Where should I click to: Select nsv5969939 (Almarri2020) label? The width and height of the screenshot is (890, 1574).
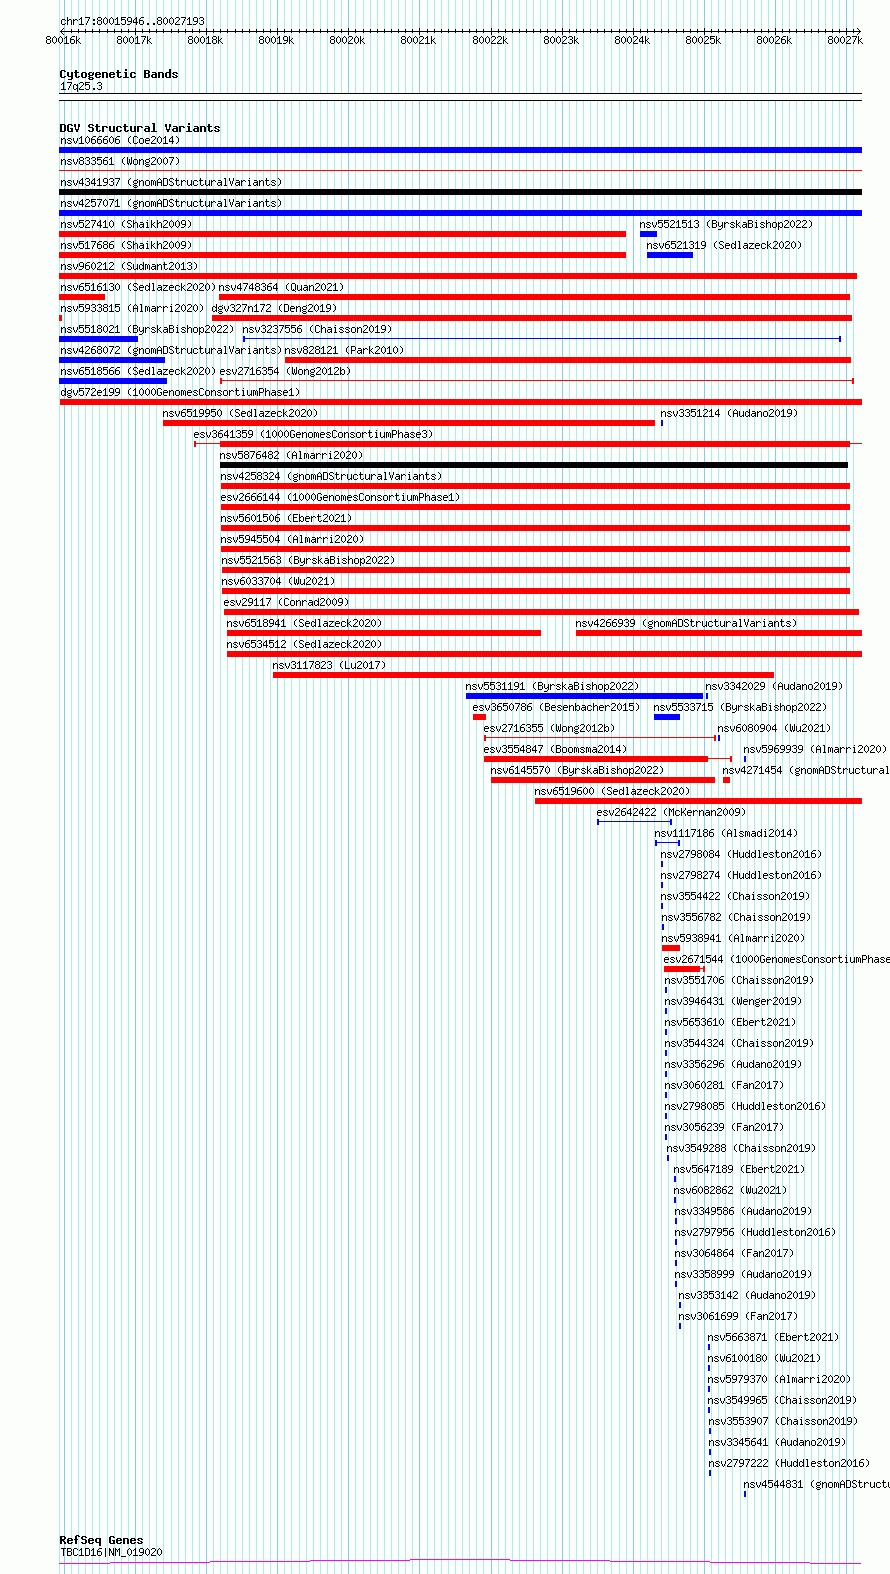814,749
